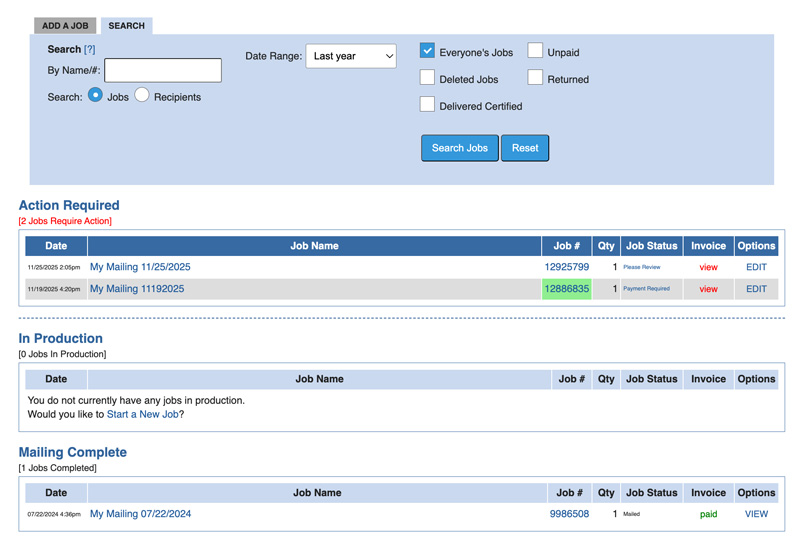Uncheck the Everyone's Jobs checkbox
The width and height of the screenshot is (800, 556).
click(427, 50)
